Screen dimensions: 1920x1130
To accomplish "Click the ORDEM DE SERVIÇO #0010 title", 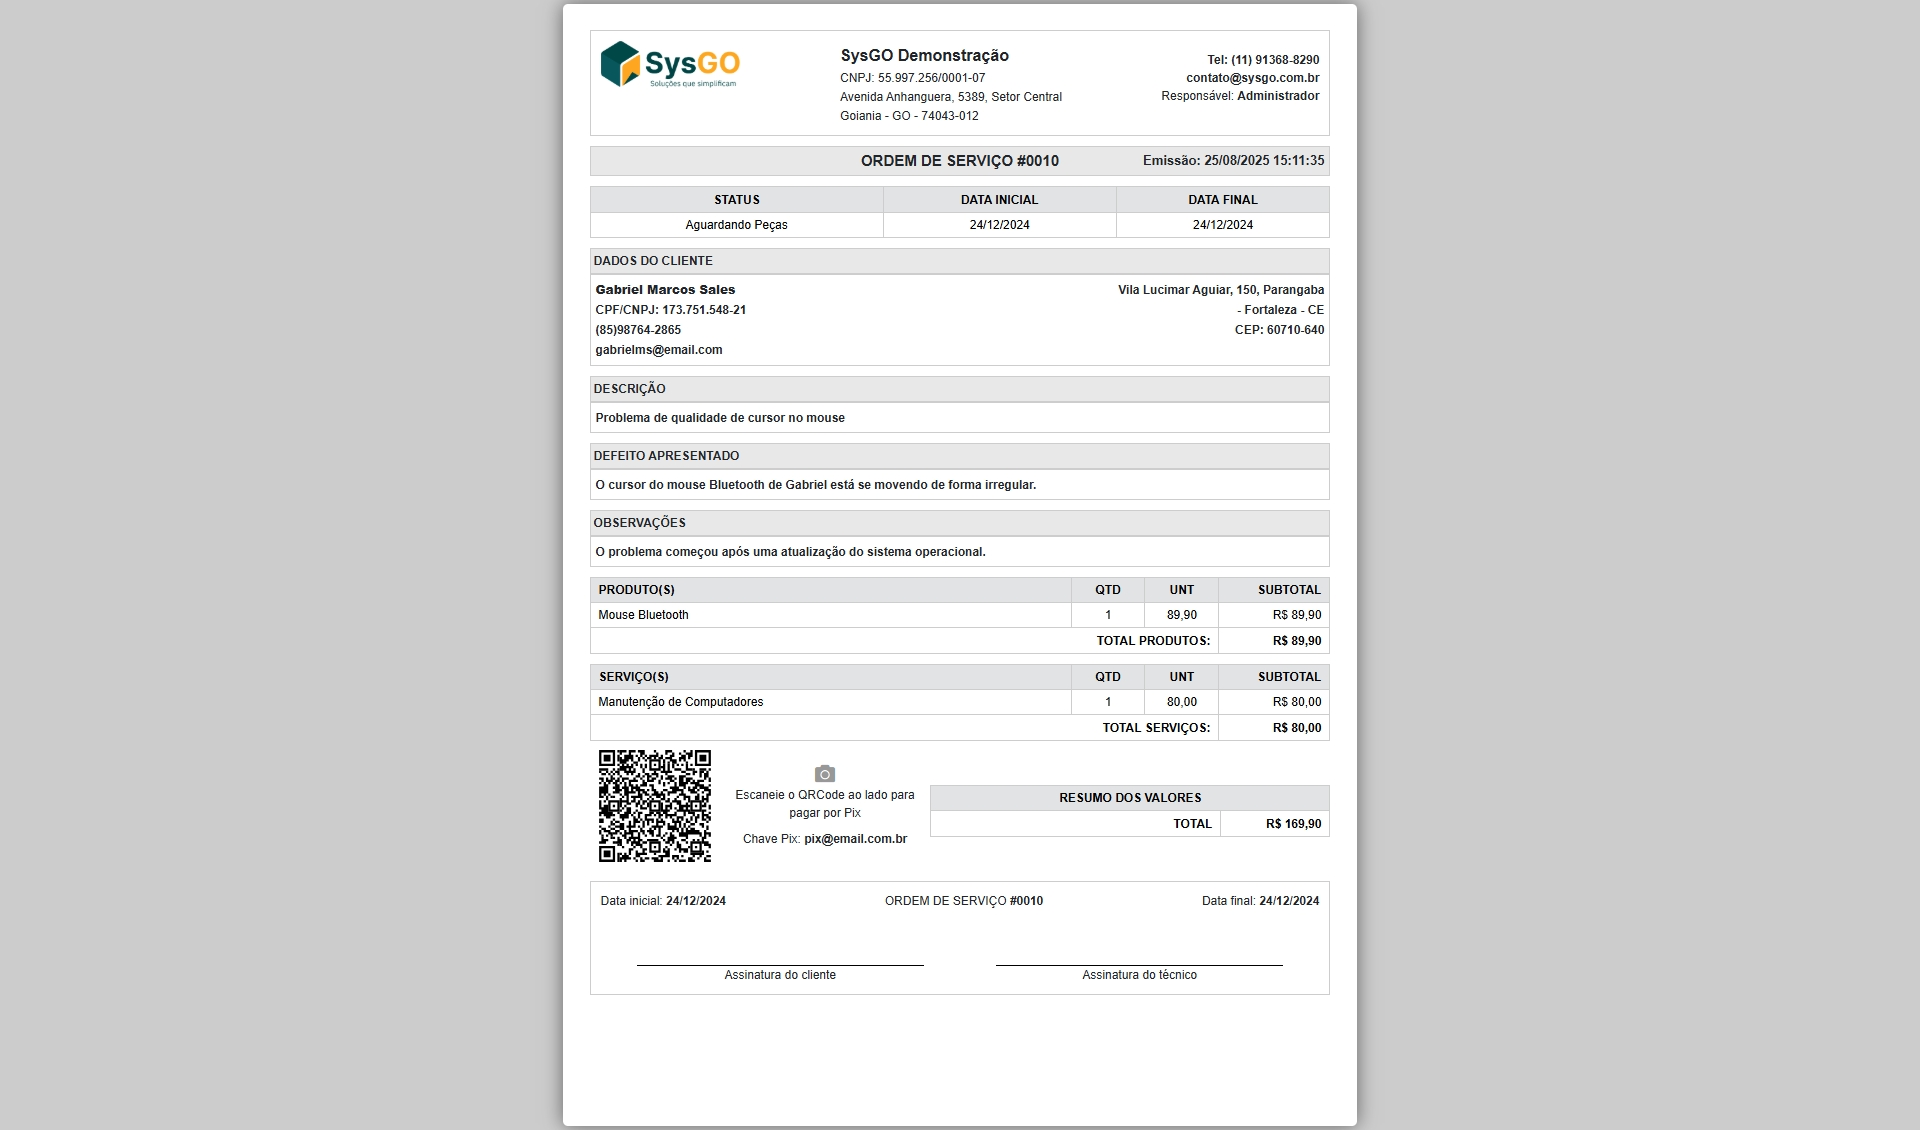I will (x=959, y=161).
